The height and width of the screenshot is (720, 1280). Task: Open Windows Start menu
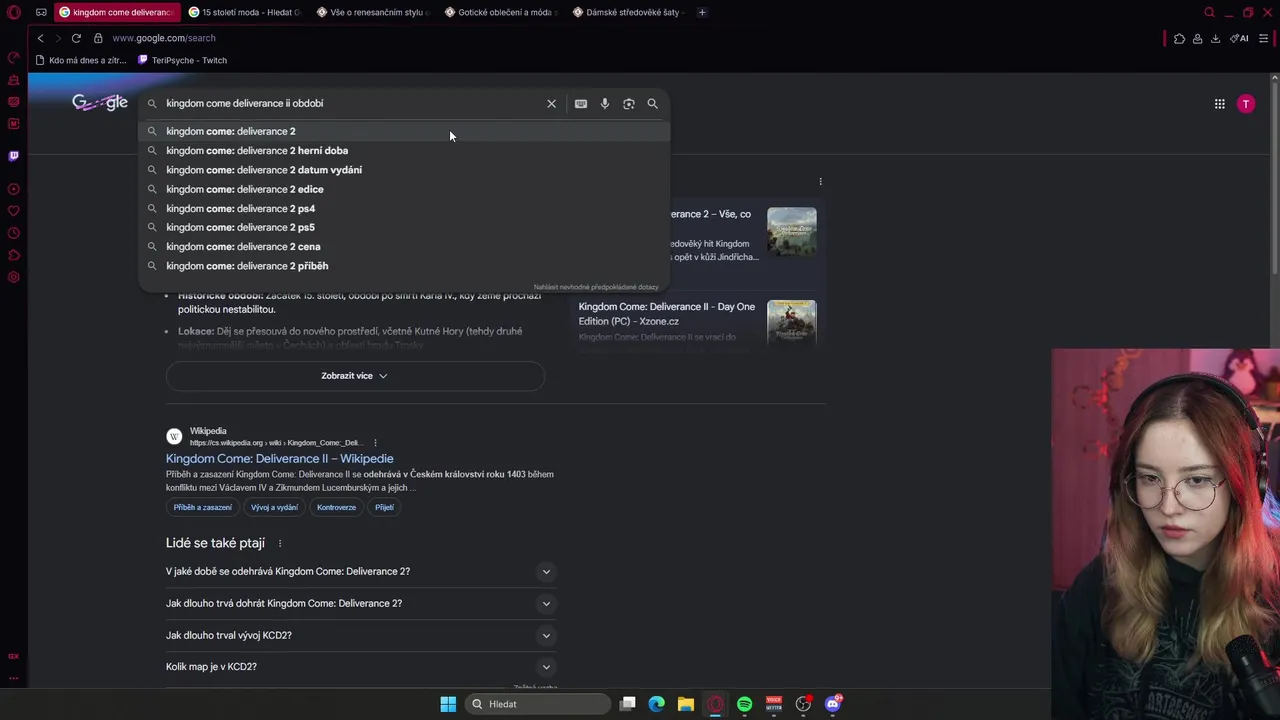tap(448, 704)
